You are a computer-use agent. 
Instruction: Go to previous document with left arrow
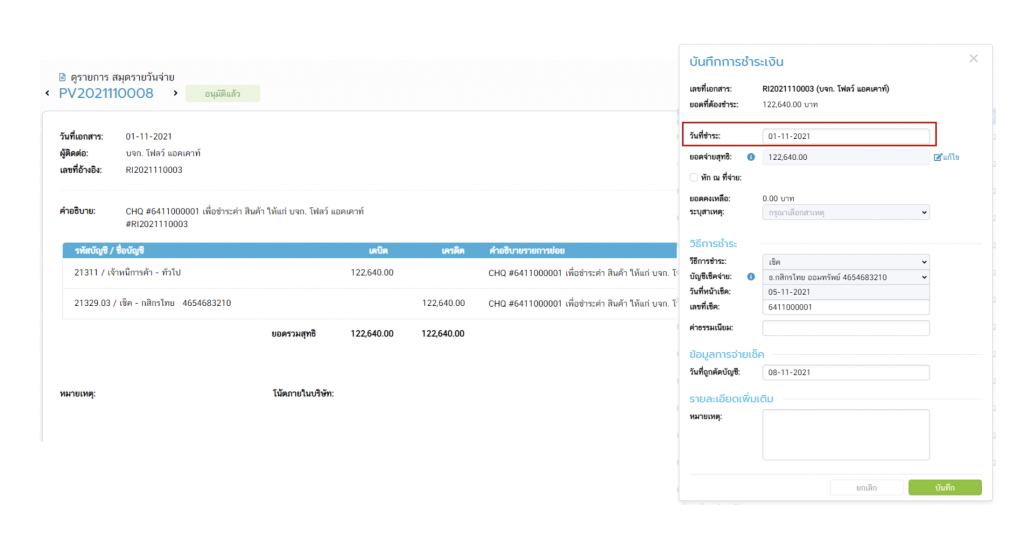coord(48,94)
